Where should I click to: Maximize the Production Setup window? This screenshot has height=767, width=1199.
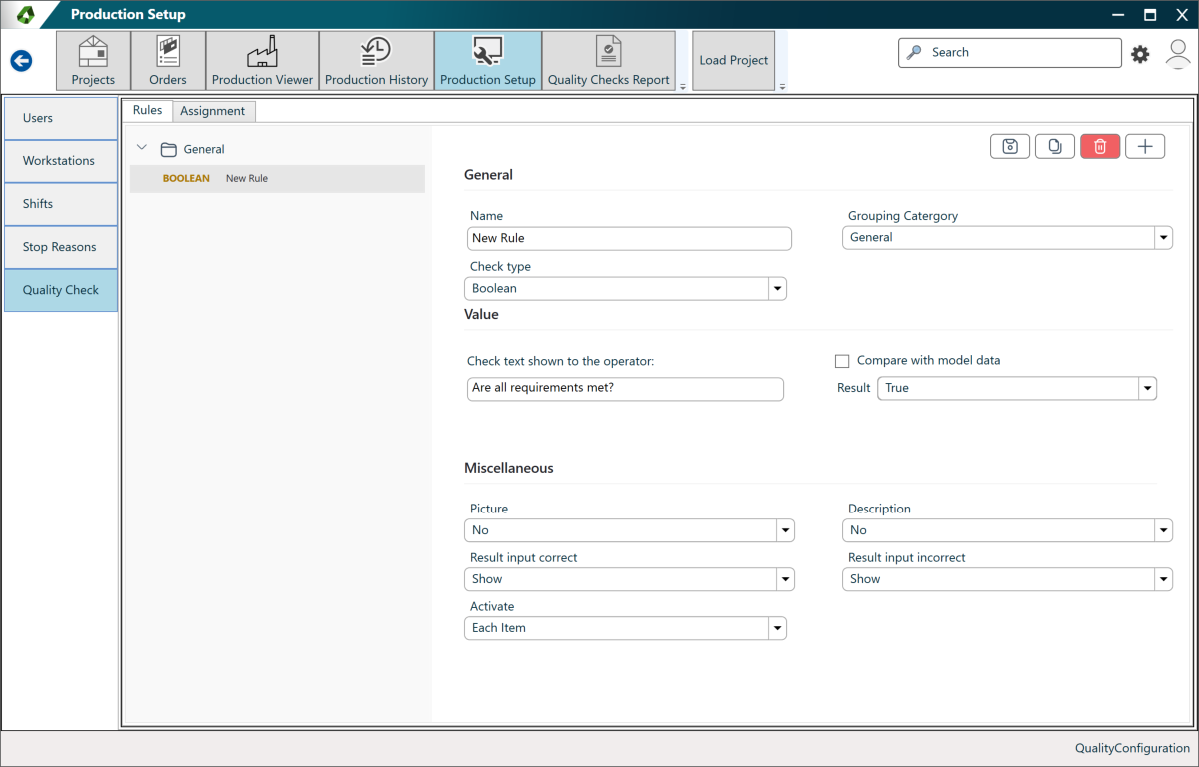coord(1149,15)
